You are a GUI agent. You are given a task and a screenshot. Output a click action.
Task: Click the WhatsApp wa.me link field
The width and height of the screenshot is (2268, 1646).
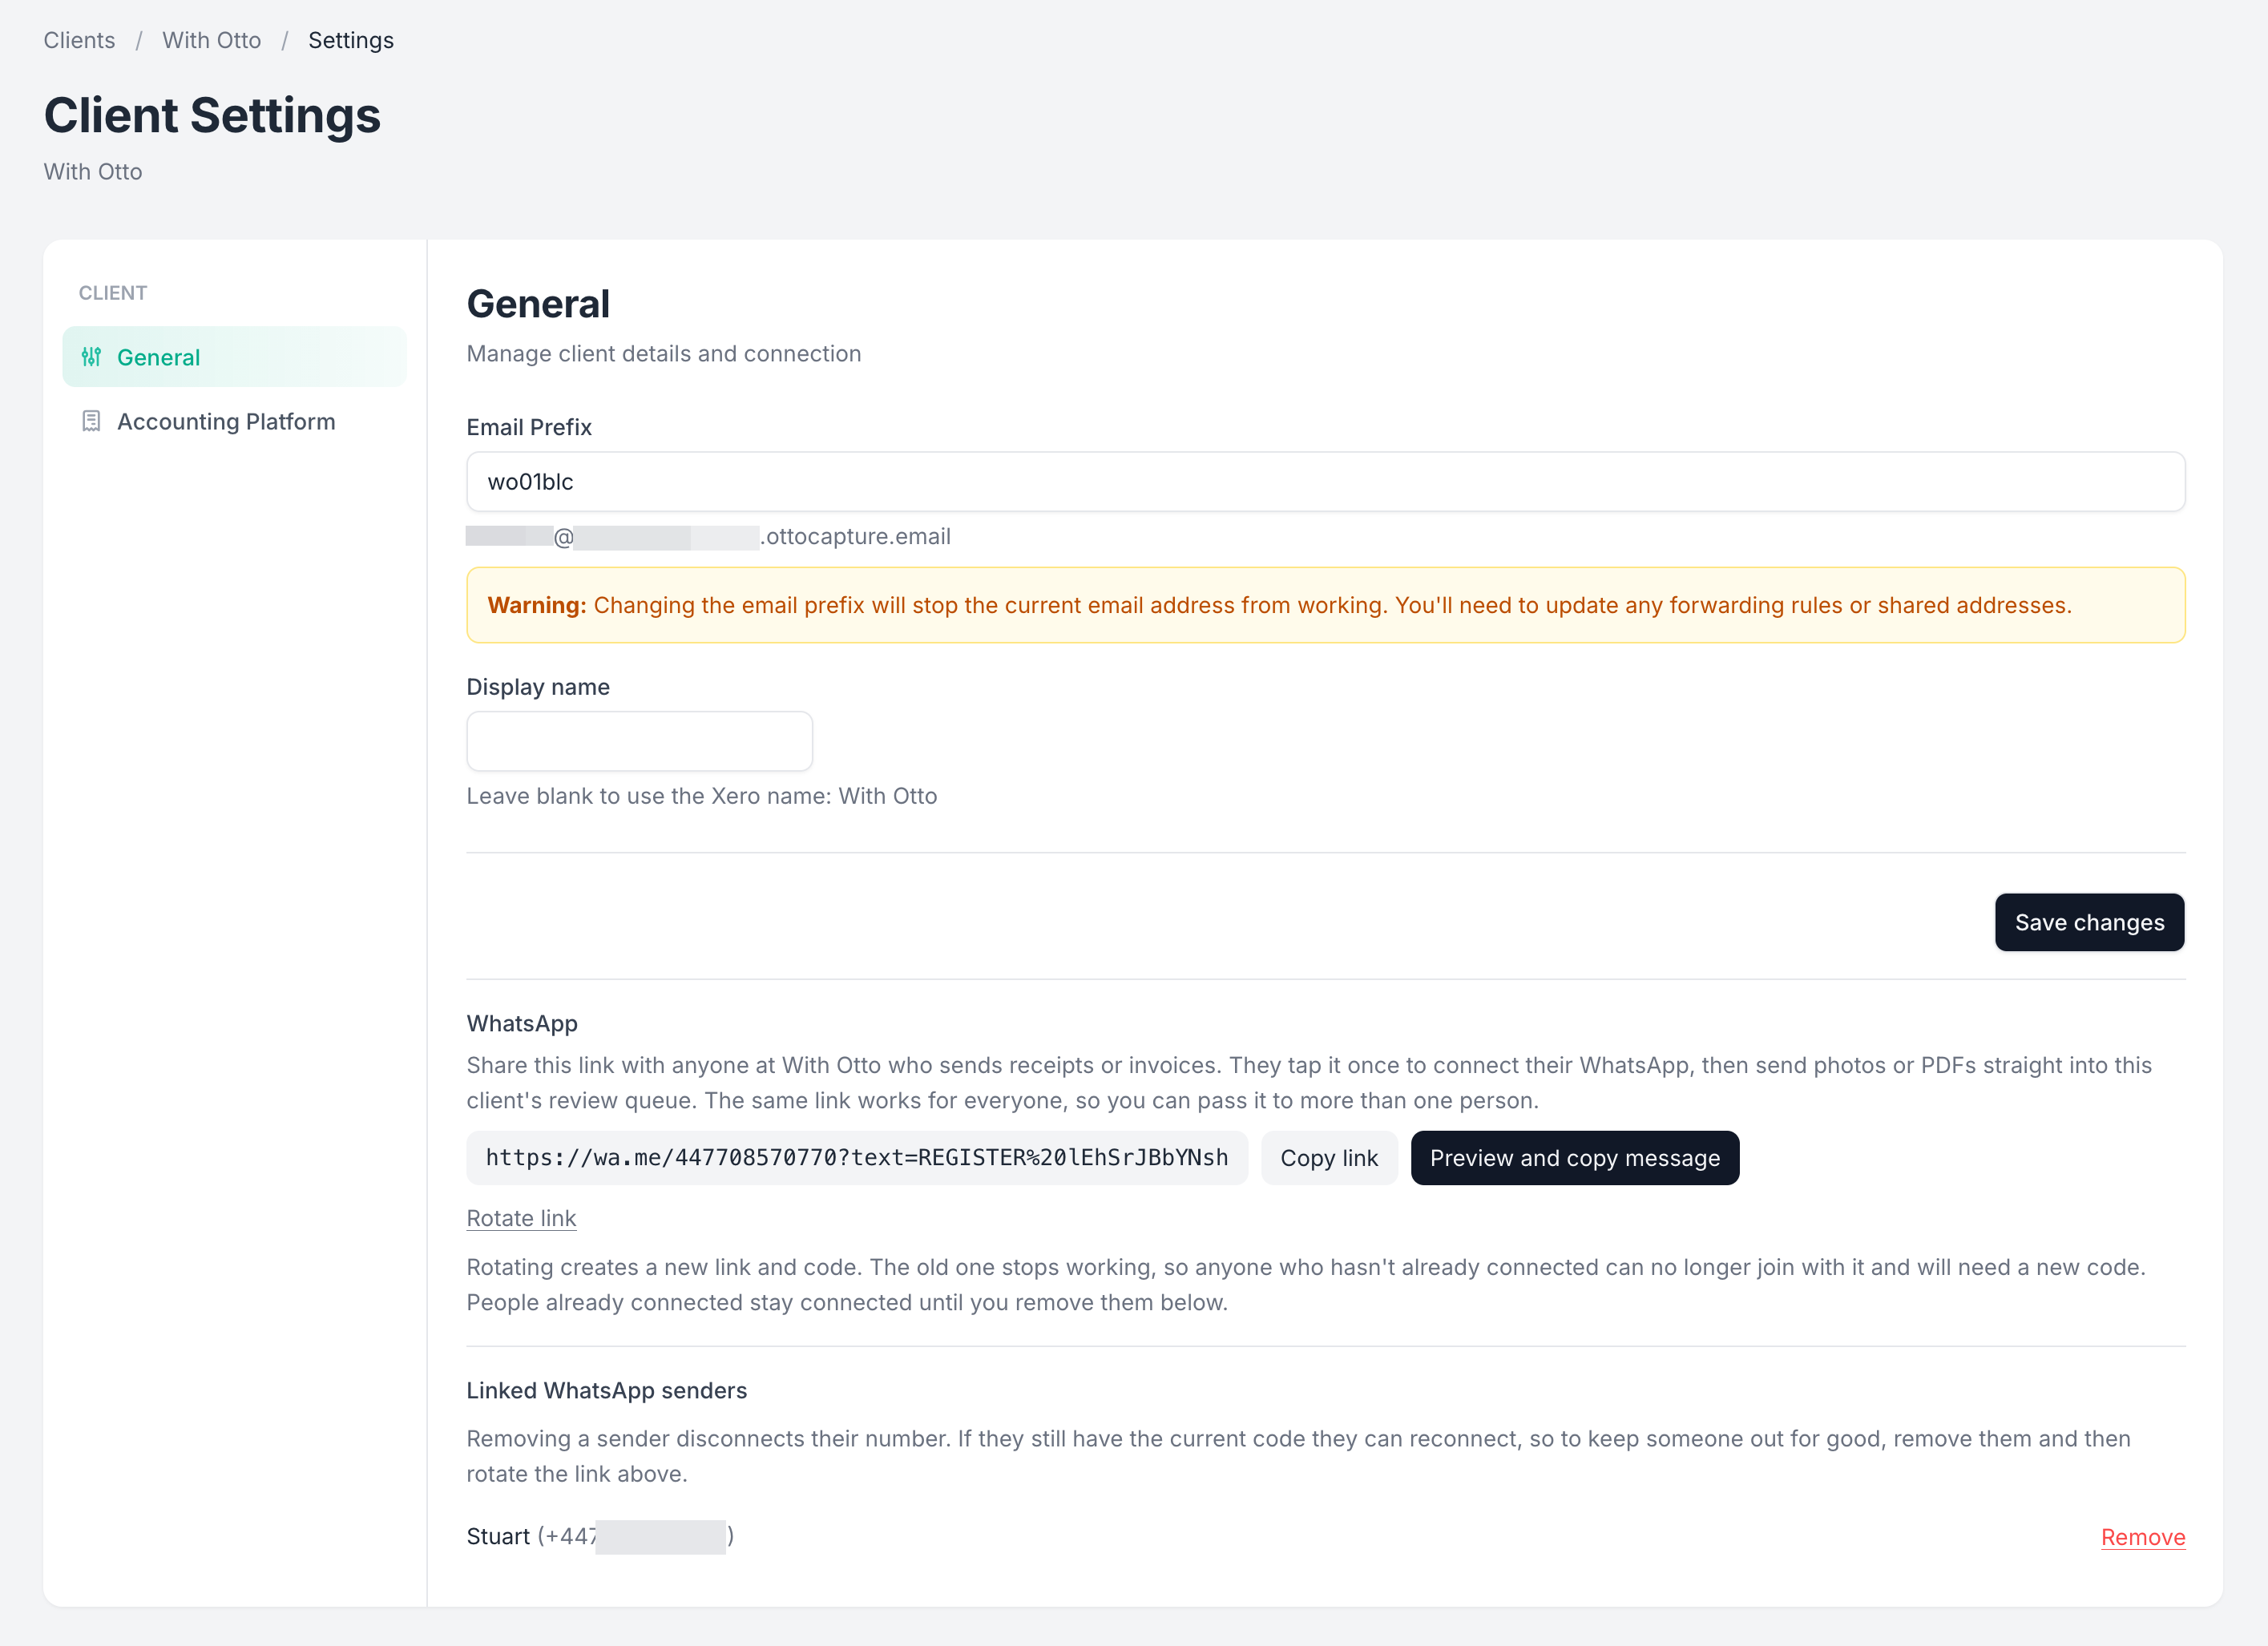pos(857,1157)
